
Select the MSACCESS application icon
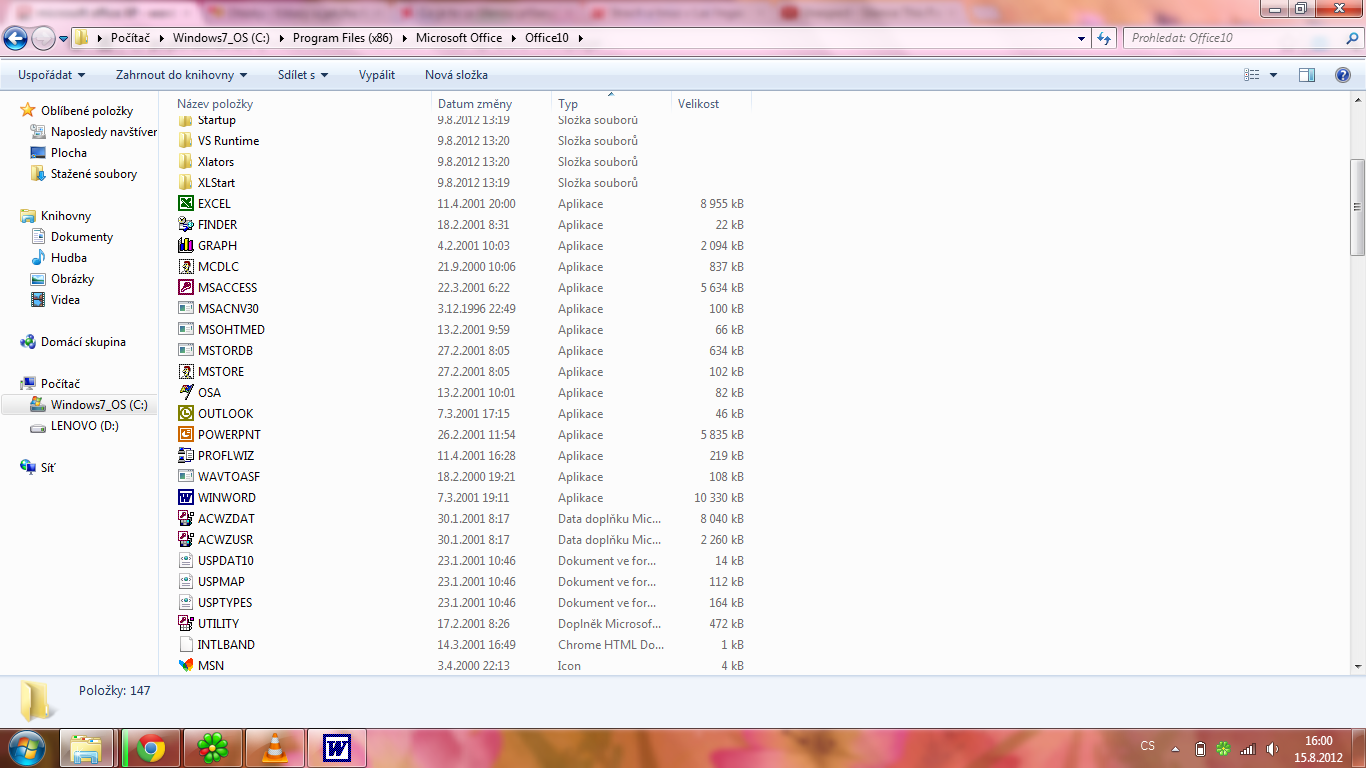tap(185, 288)
